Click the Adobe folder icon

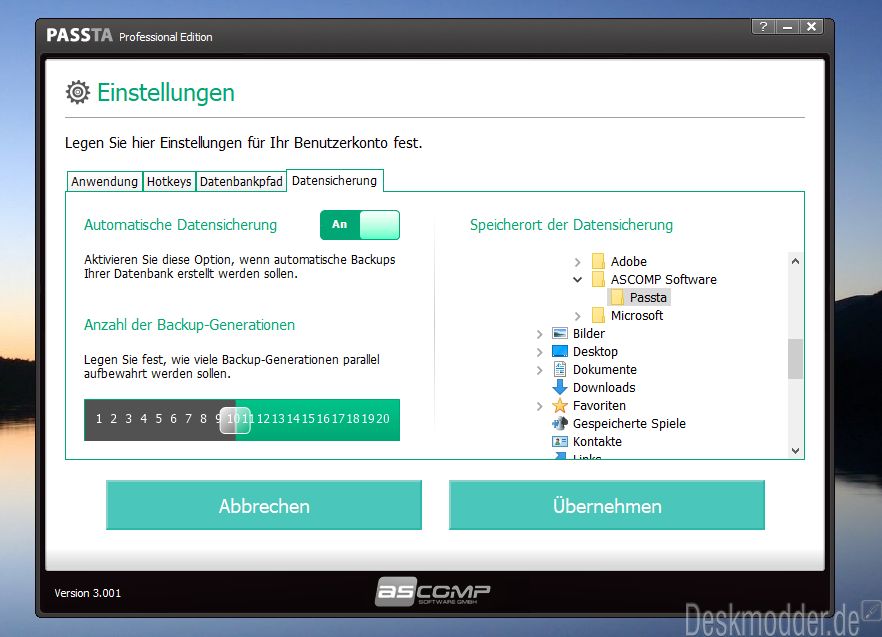[x=598, y=261]
